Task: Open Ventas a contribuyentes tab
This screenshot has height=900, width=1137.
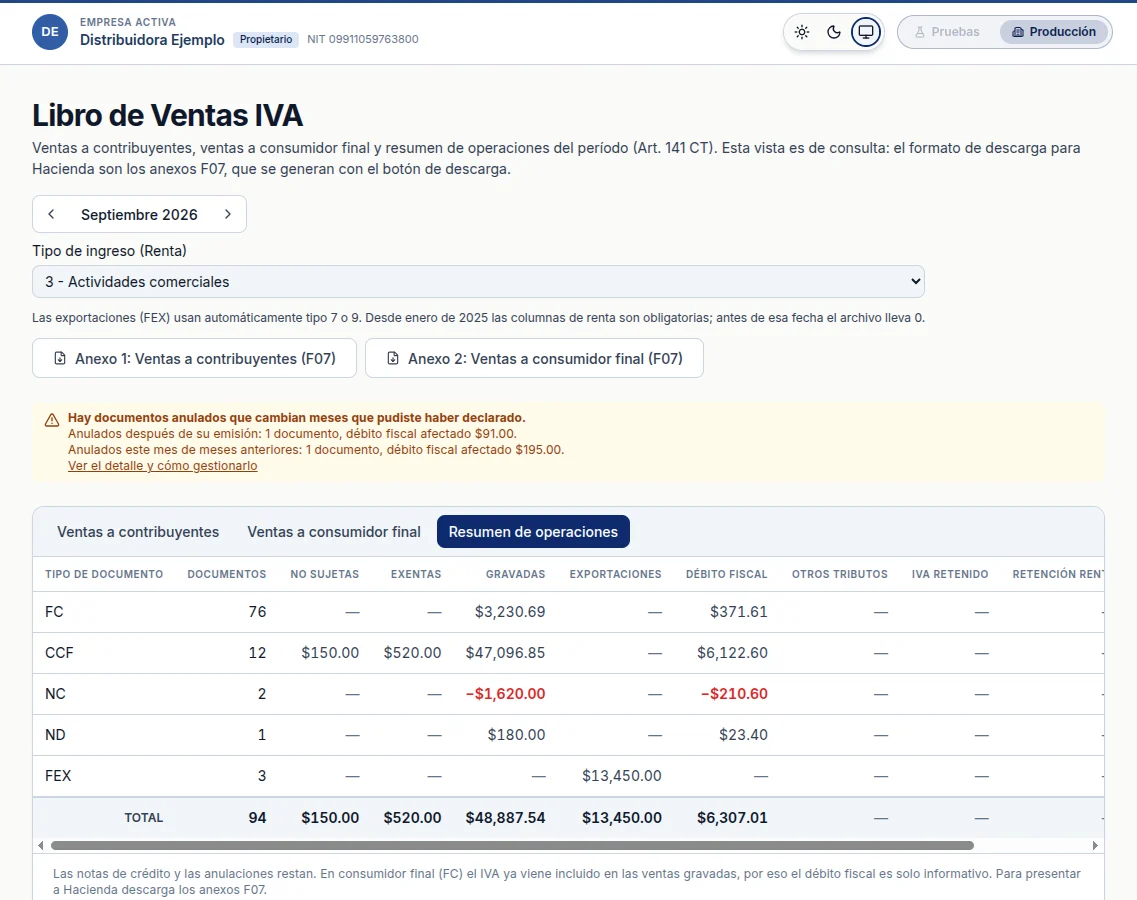Action: (x=138, y=532)
